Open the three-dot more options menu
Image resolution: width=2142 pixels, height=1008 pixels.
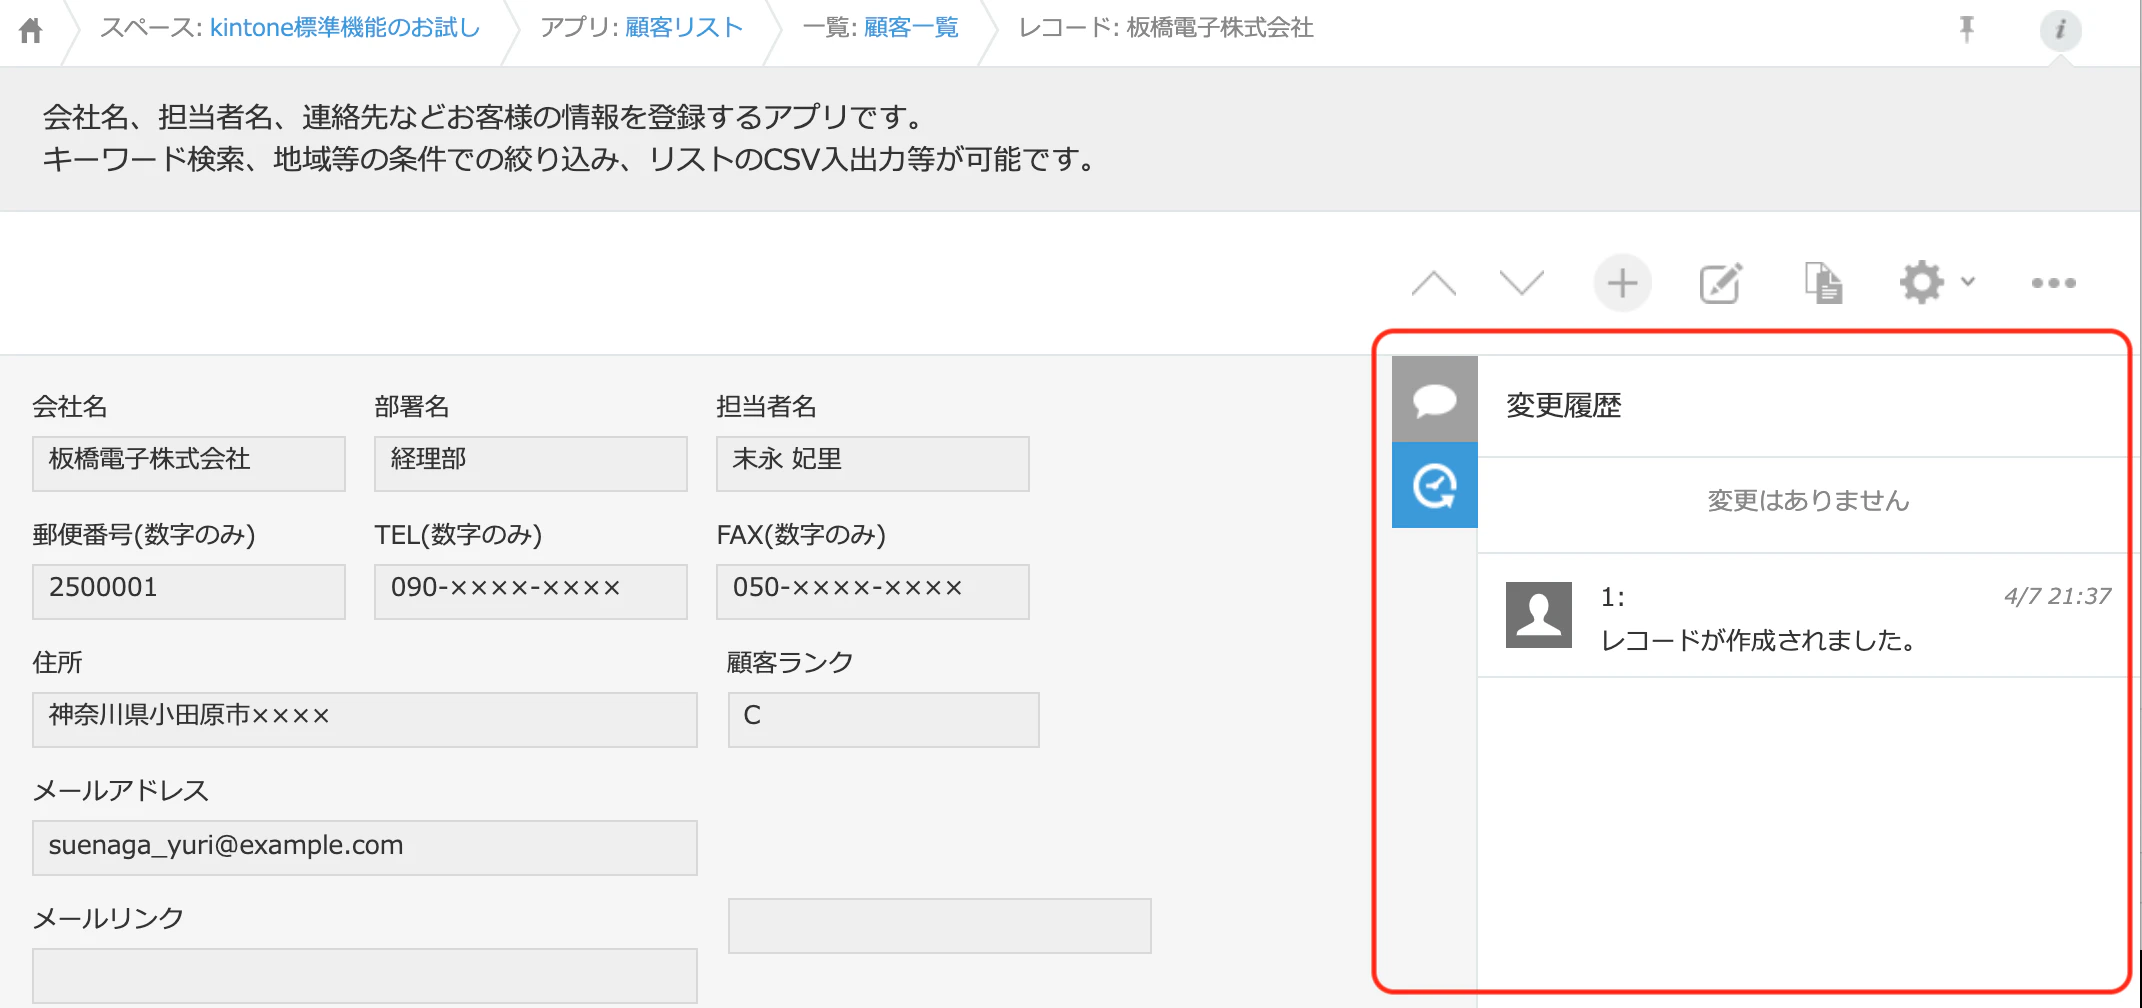[2053, 283]
